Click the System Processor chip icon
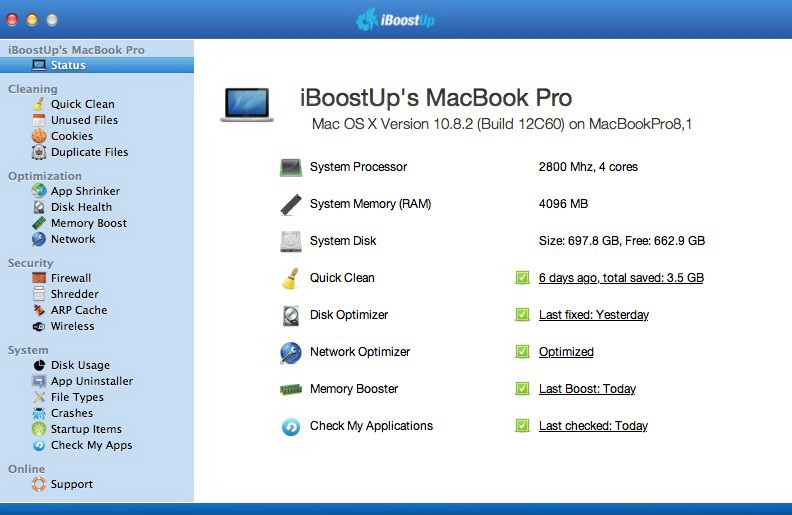The width and height of the screenshot is (792, 515). [x=291, y=167]
